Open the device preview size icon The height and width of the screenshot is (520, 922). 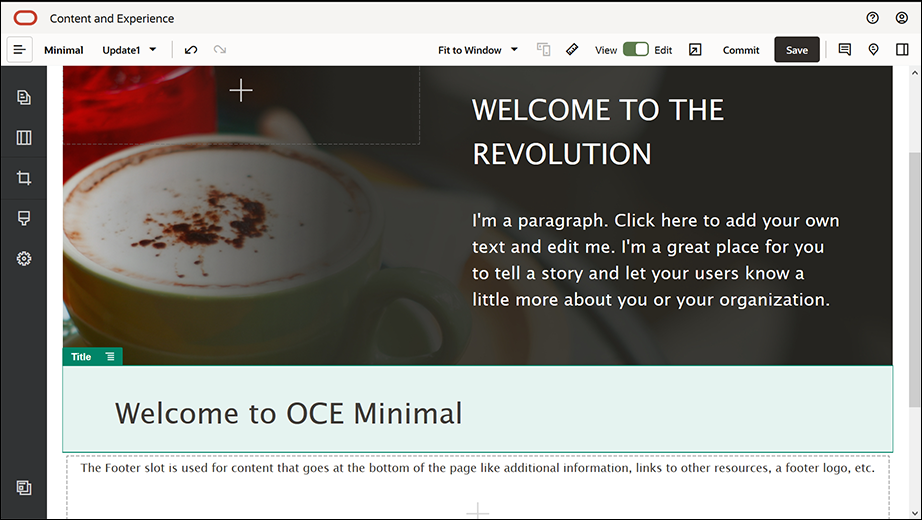click(x=543, y=50)
